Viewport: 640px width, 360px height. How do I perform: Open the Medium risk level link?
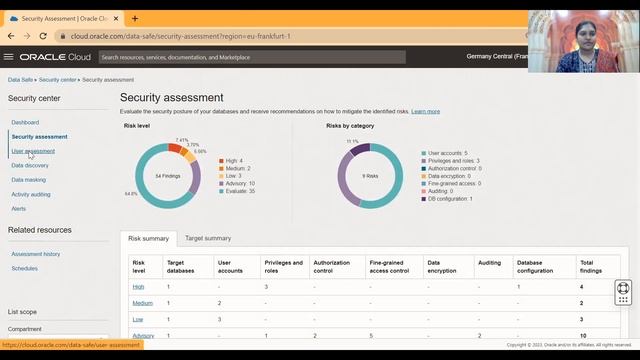(x=142, y=303)
